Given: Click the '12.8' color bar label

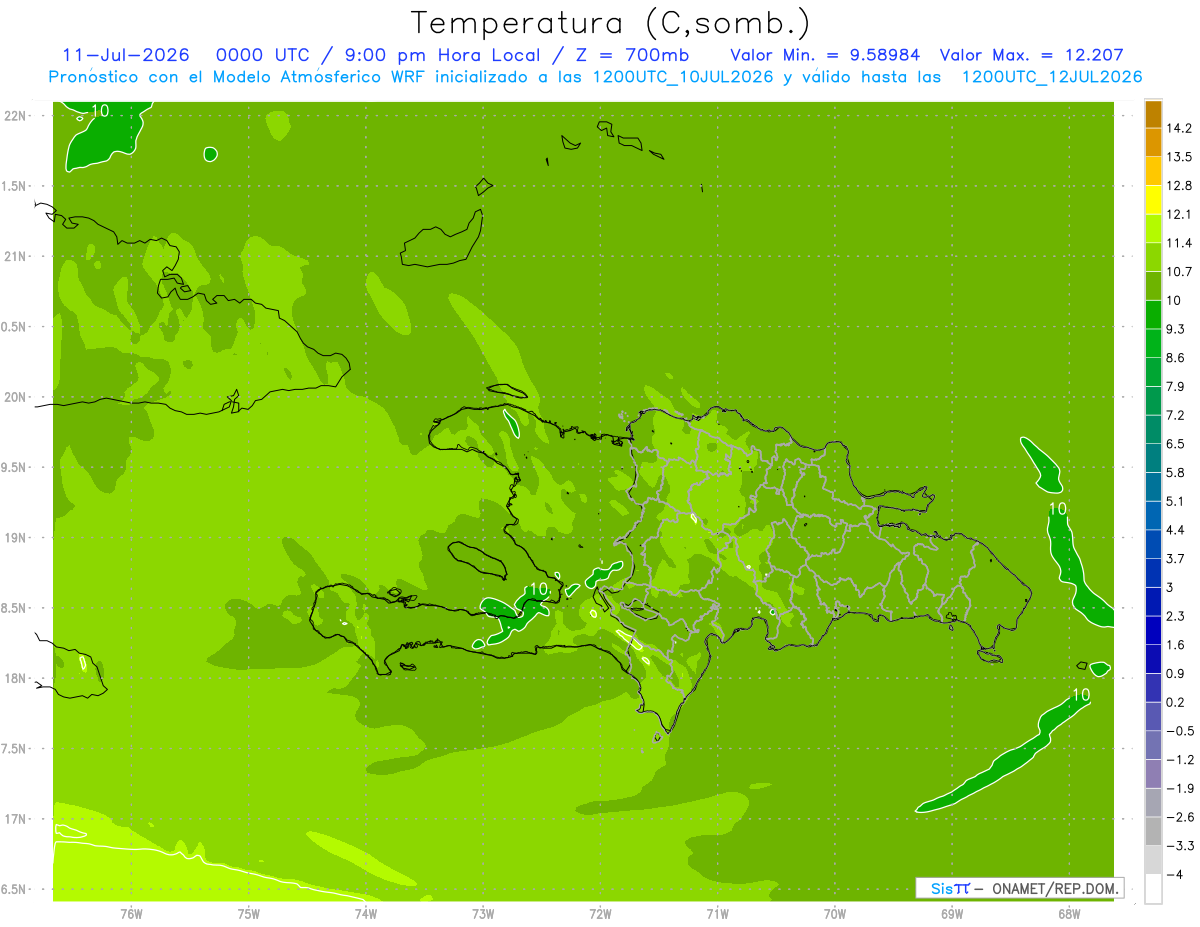Looking at the screenshot, I should coord(1180,186).
